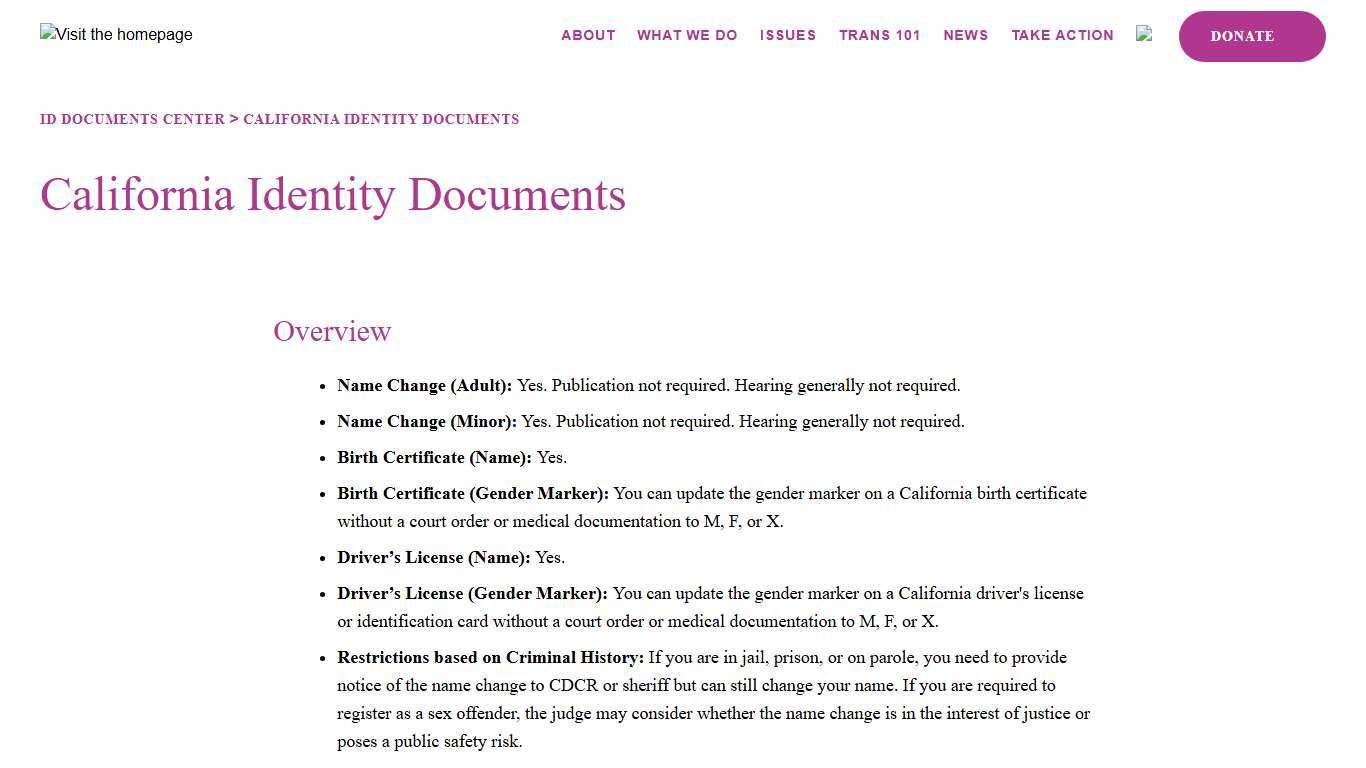Expand the WHAT WE DO dropdown options
The image size is (1366, 768).
687,35
